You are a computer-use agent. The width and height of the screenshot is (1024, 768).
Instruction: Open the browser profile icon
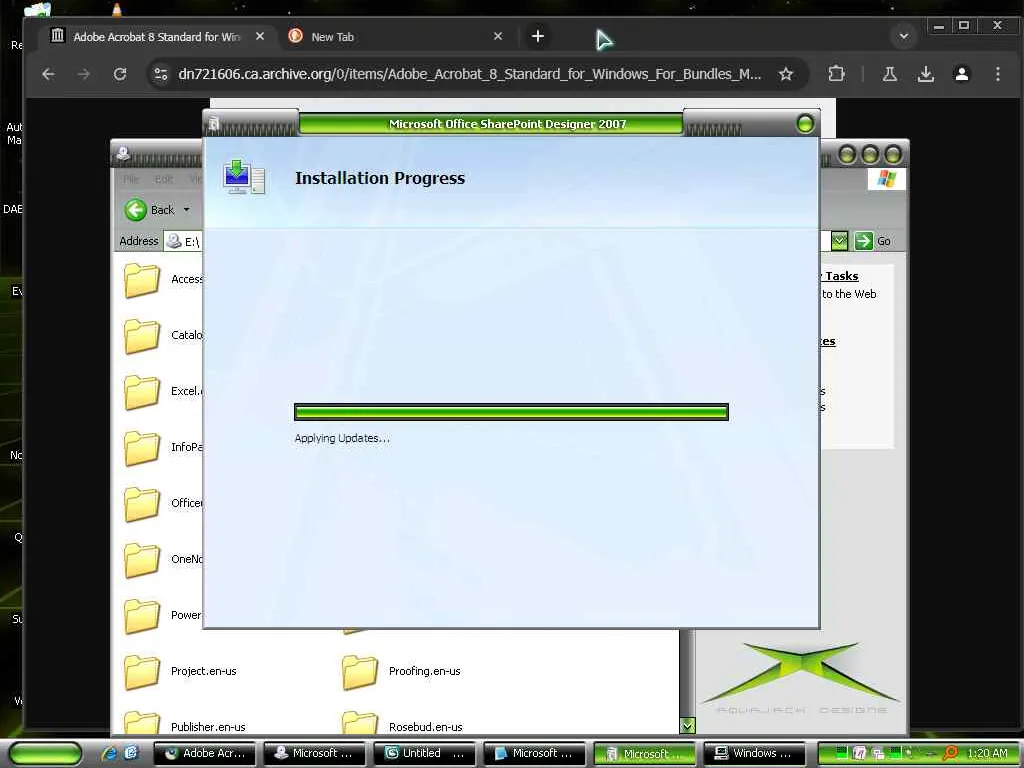tap(961, 74)
